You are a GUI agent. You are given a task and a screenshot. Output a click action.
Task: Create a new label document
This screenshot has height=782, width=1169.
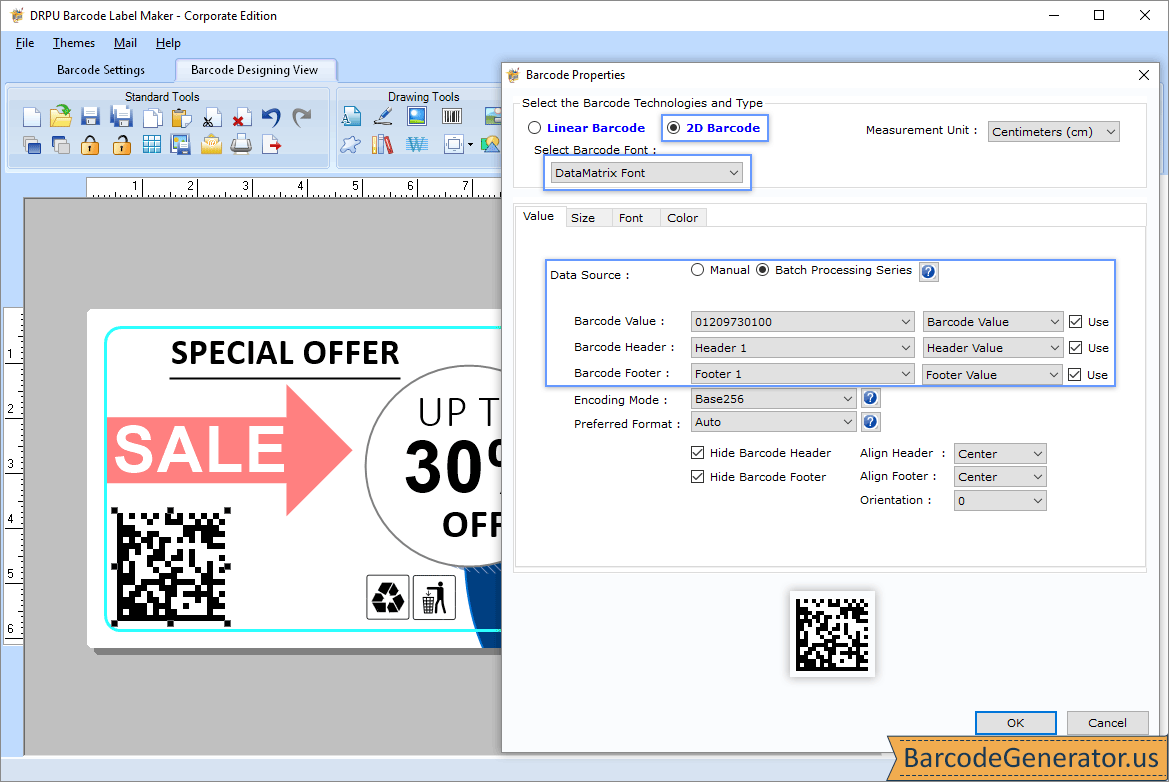(x=31, y=117)
